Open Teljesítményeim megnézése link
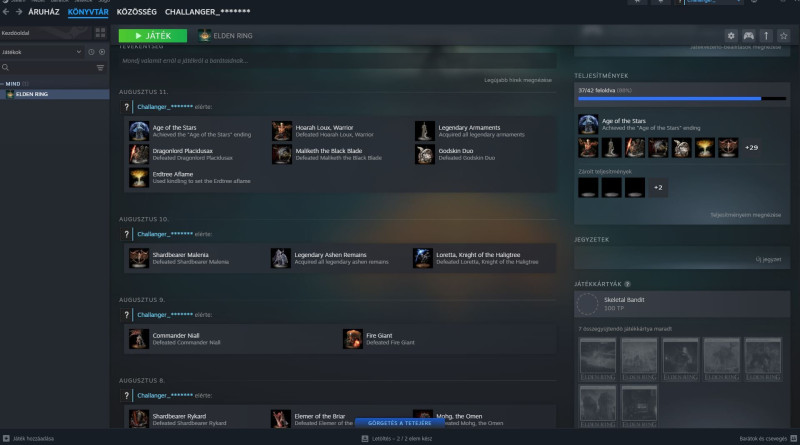Image resolution: width=800 pixels, height=445 pixels. (745, 215)
